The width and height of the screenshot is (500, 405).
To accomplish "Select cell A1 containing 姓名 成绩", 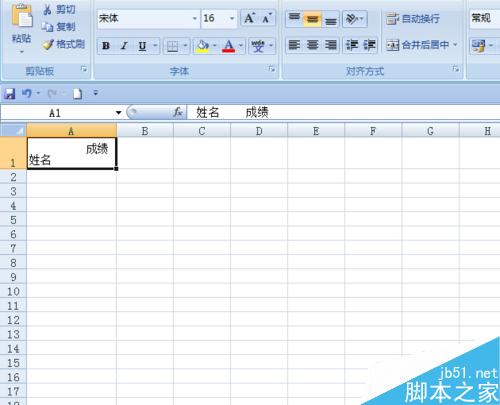I will click(x=72, y=153).
